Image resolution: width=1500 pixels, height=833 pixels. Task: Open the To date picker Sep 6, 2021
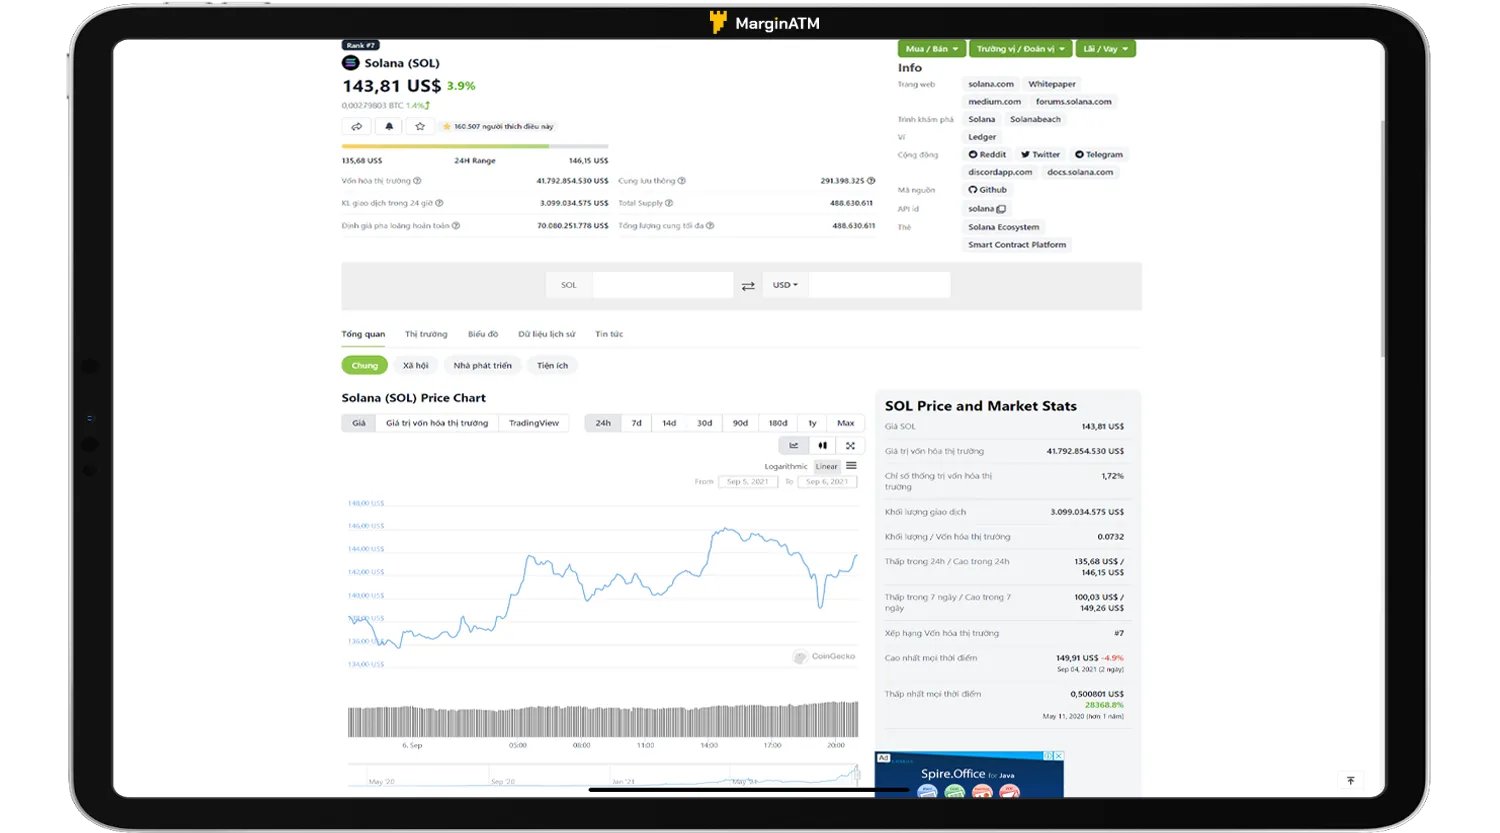(x=827, y=482)
